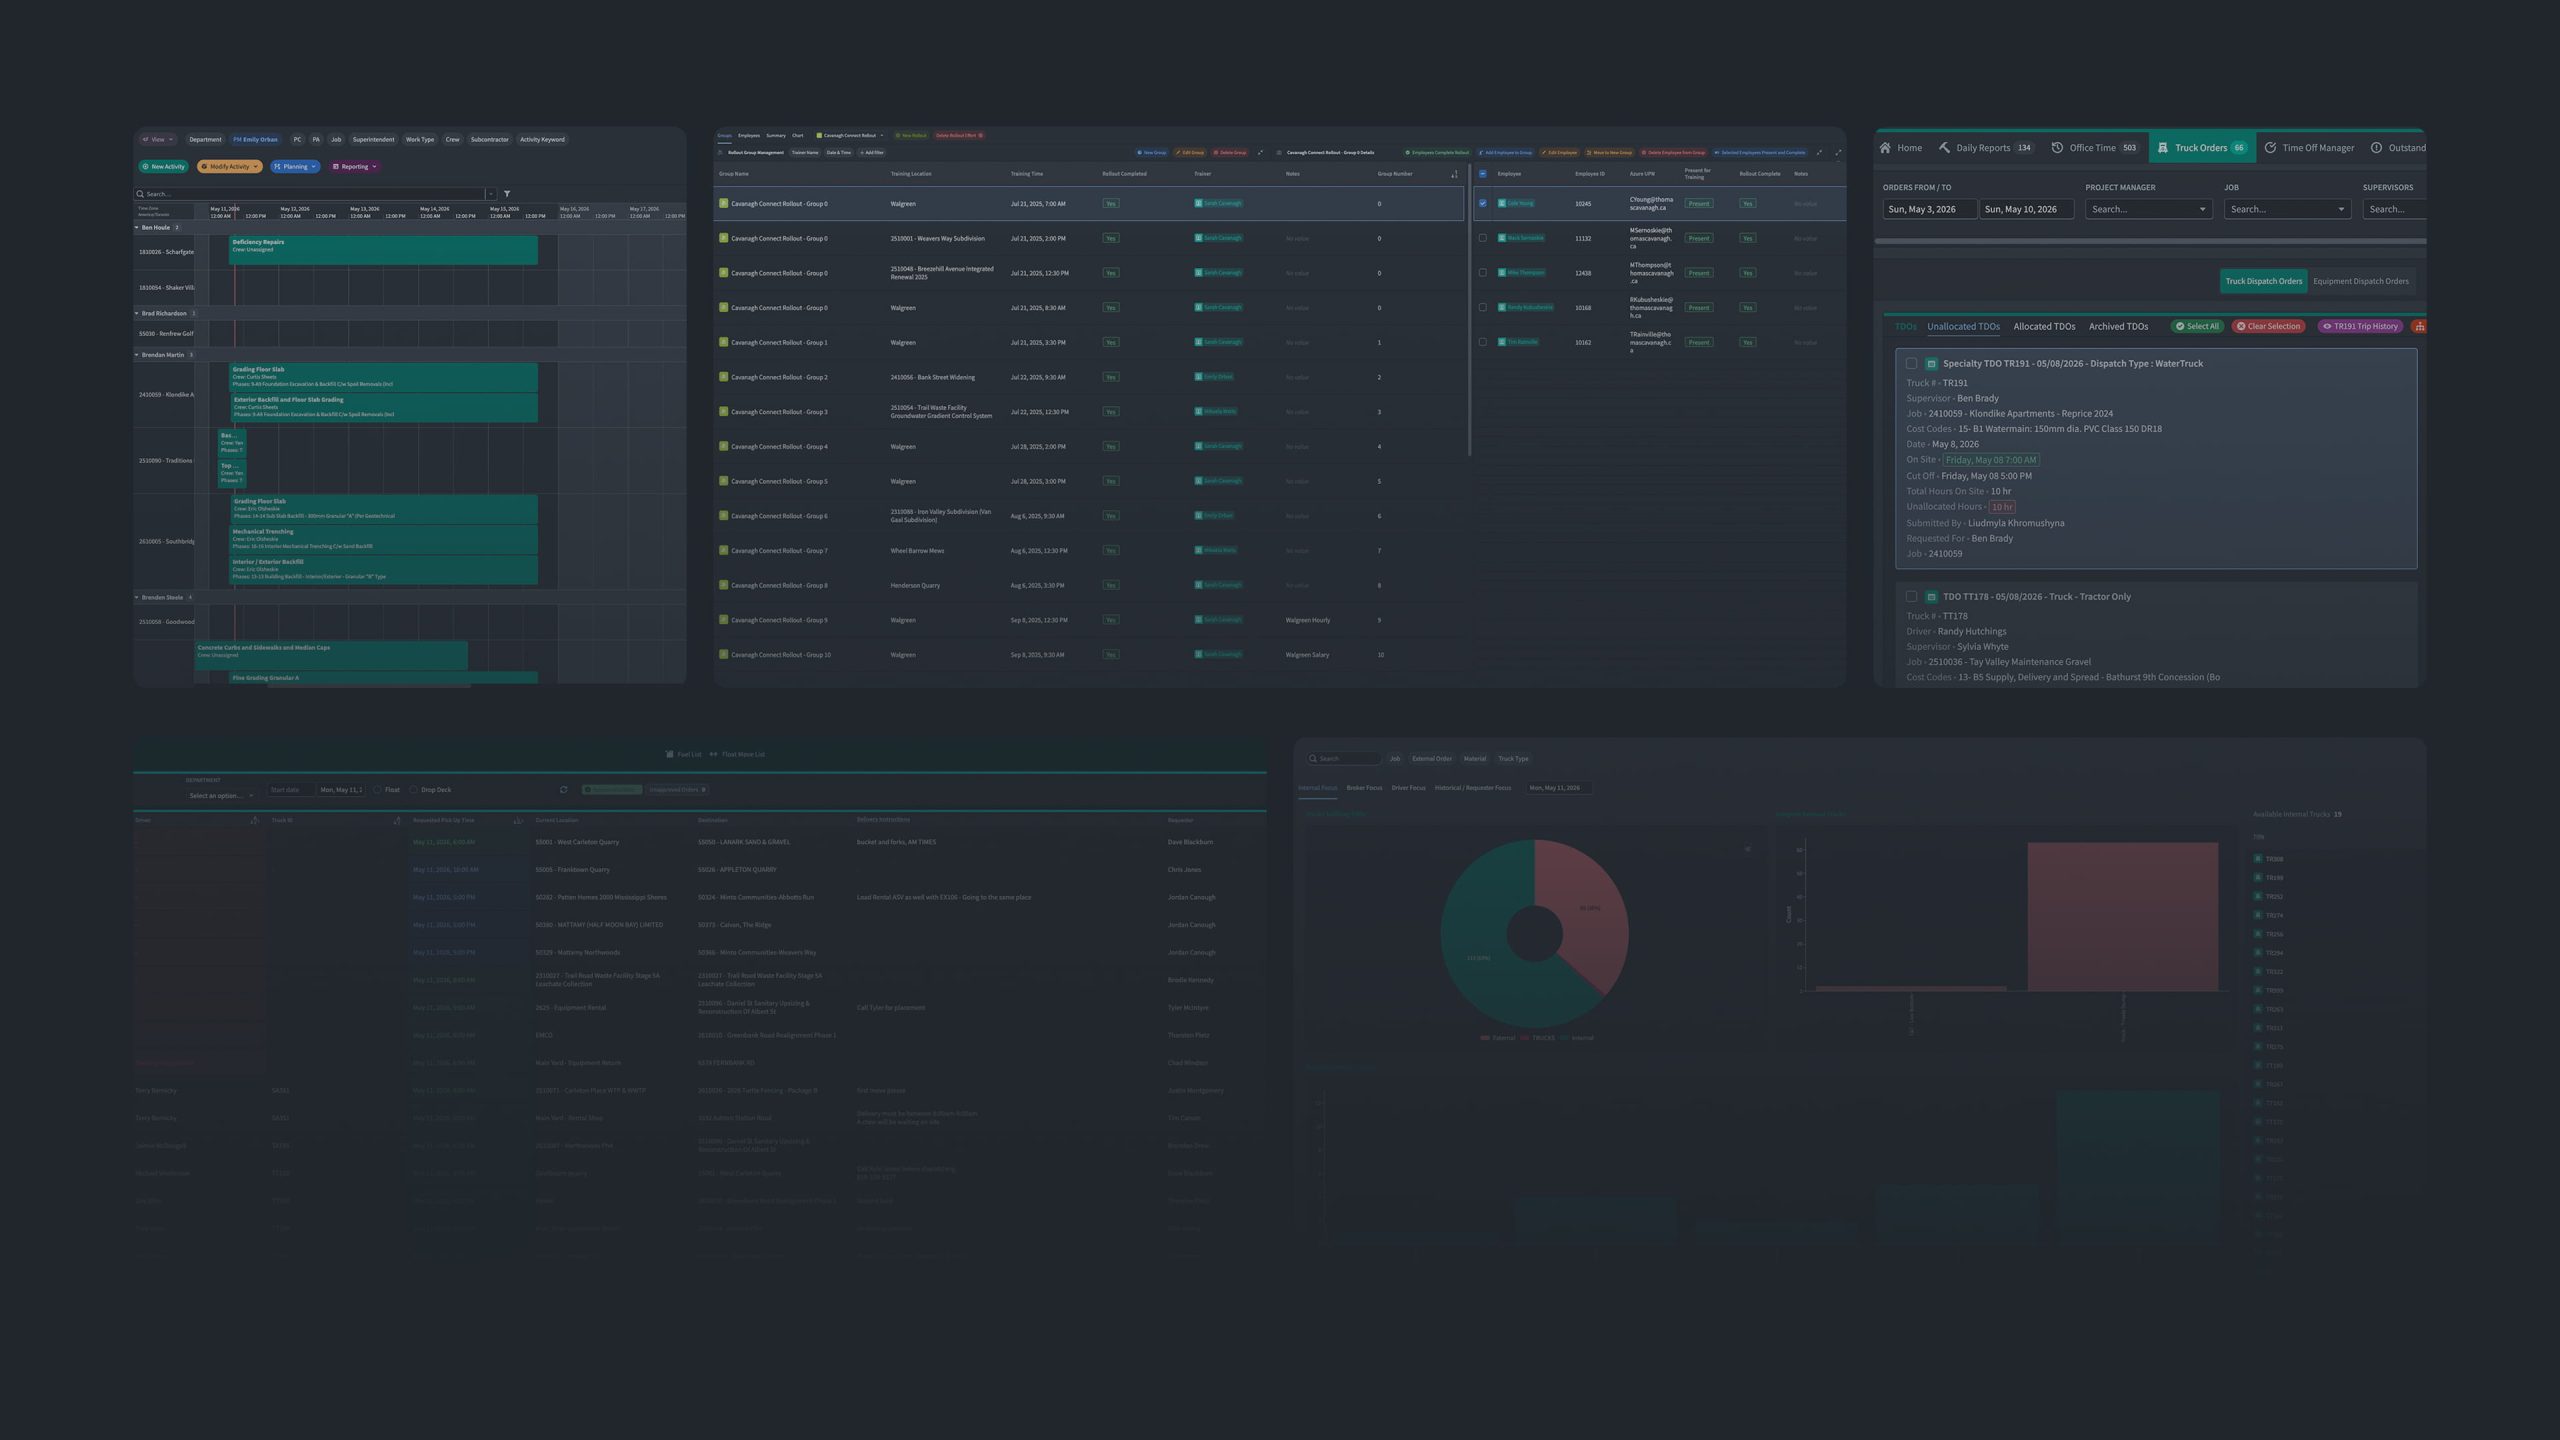Click the Select All button

point(2197,326)
